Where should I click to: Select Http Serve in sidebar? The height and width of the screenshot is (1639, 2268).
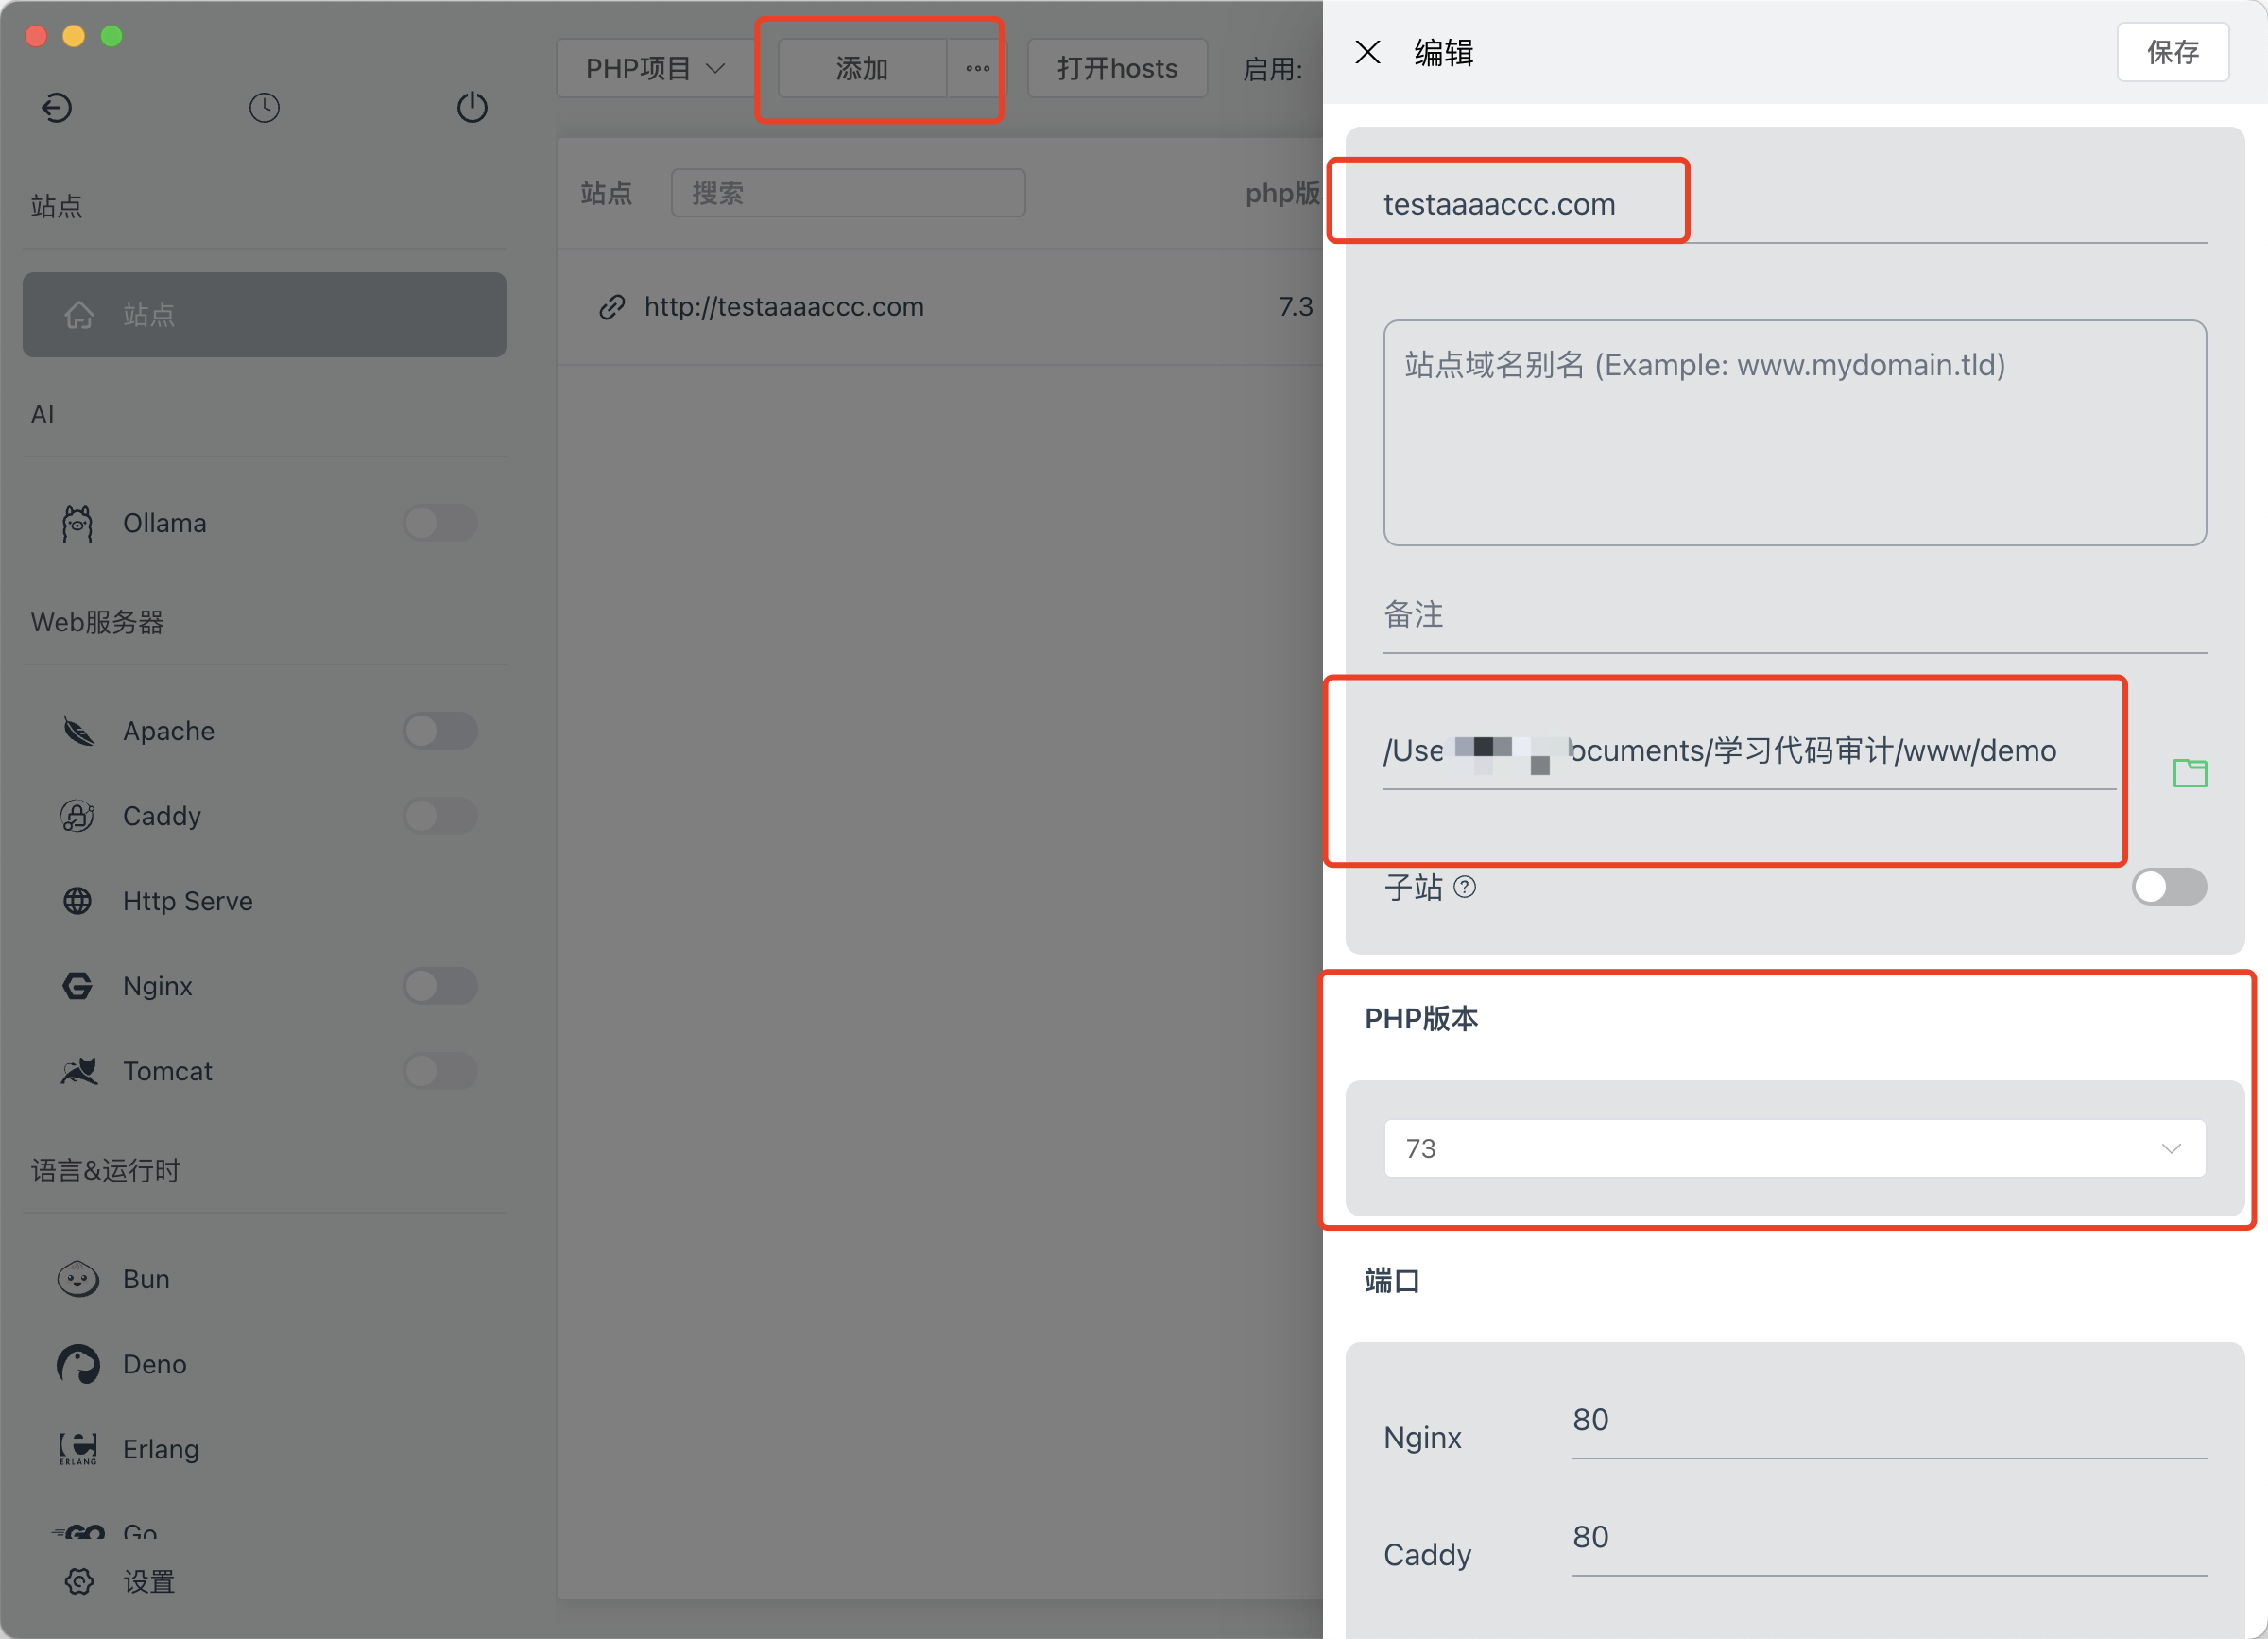point(187,901)
